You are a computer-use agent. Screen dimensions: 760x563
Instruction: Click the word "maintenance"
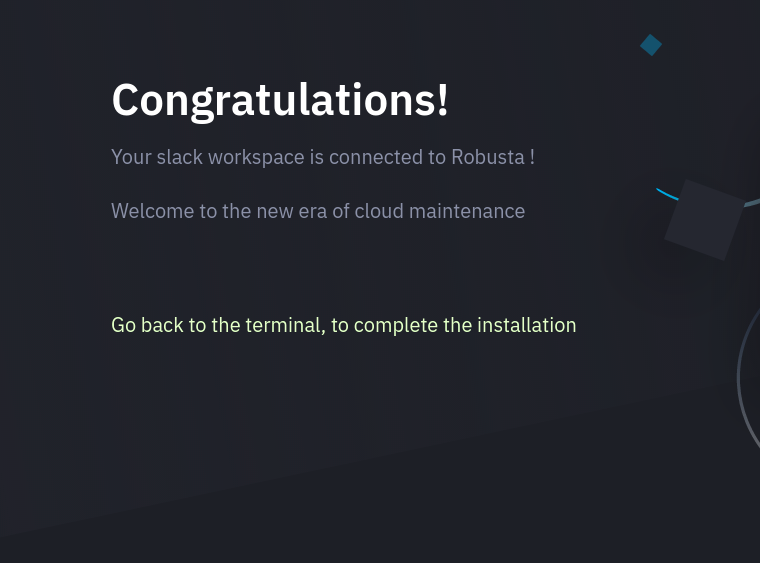coord(467,211)
